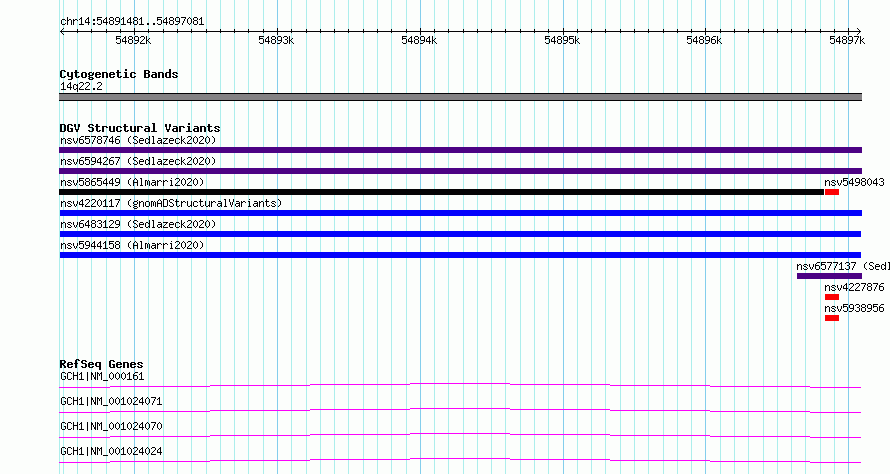
Task: Click the left arrow of the ruler
Action: tap(62, 32)
